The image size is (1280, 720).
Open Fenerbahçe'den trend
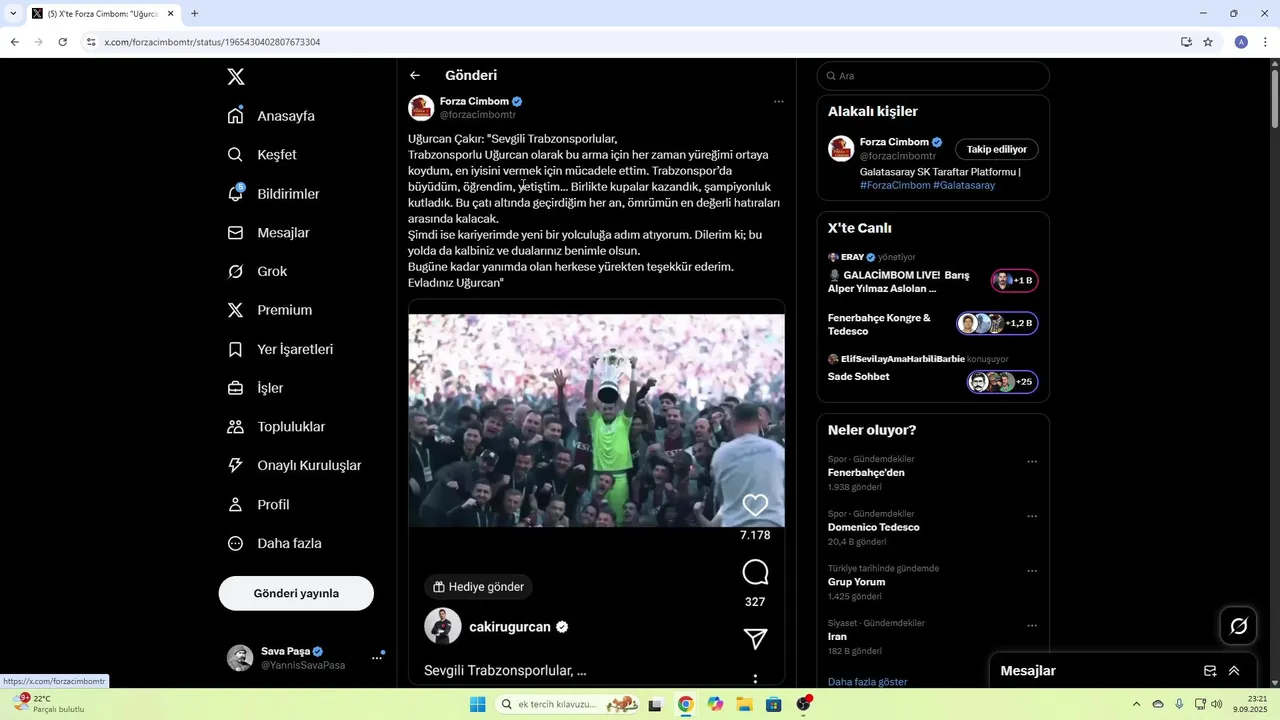[866, 473]
